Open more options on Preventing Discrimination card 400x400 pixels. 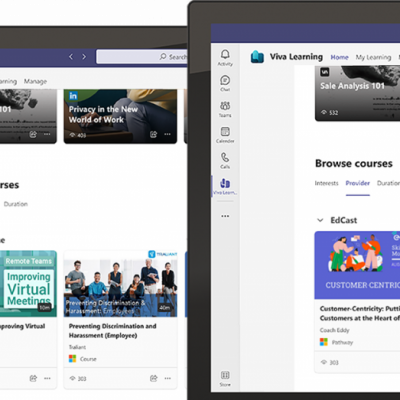point(168,378)
